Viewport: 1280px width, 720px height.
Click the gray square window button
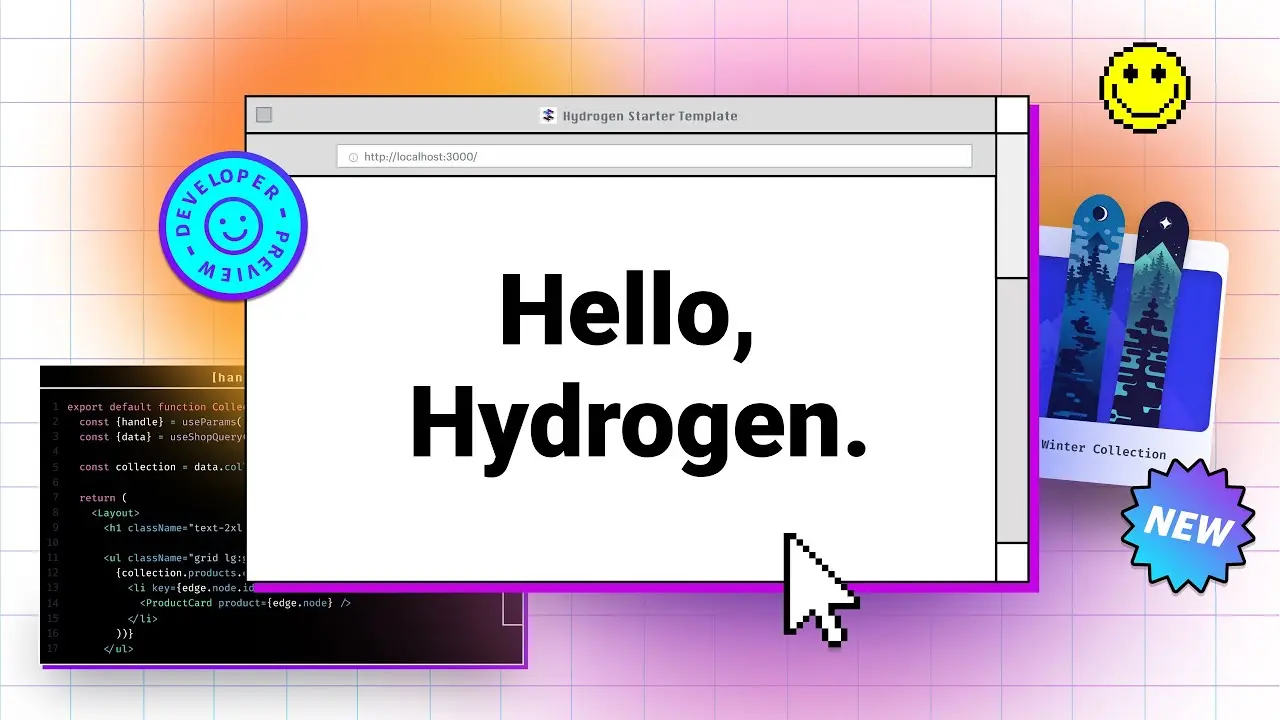264,115
